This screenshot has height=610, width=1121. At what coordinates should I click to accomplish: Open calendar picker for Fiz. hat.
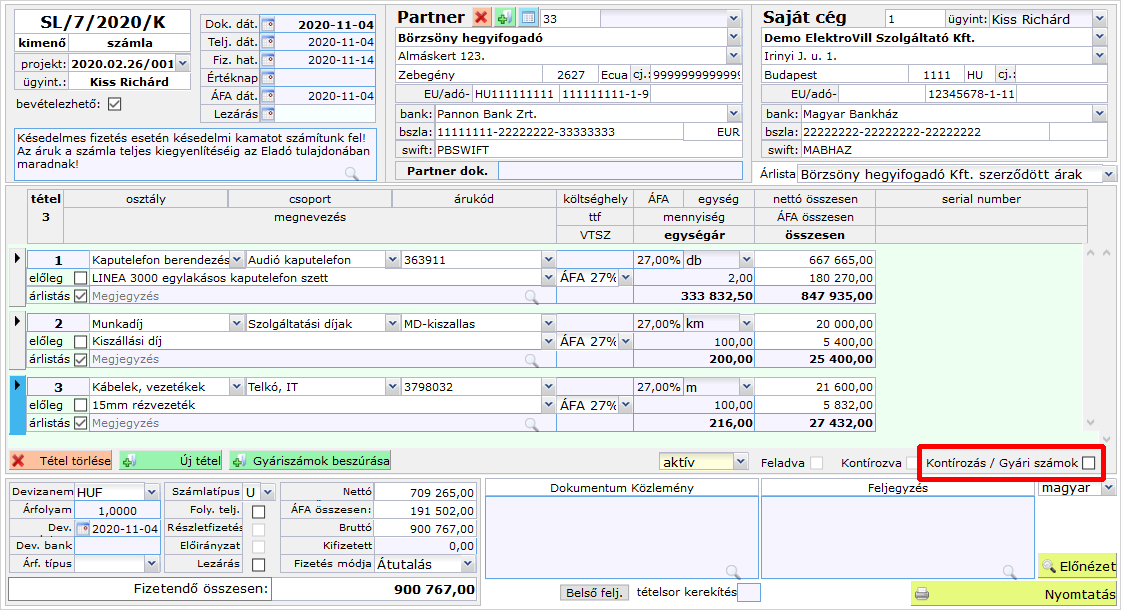pyautogui.click(x=267, y=60)
